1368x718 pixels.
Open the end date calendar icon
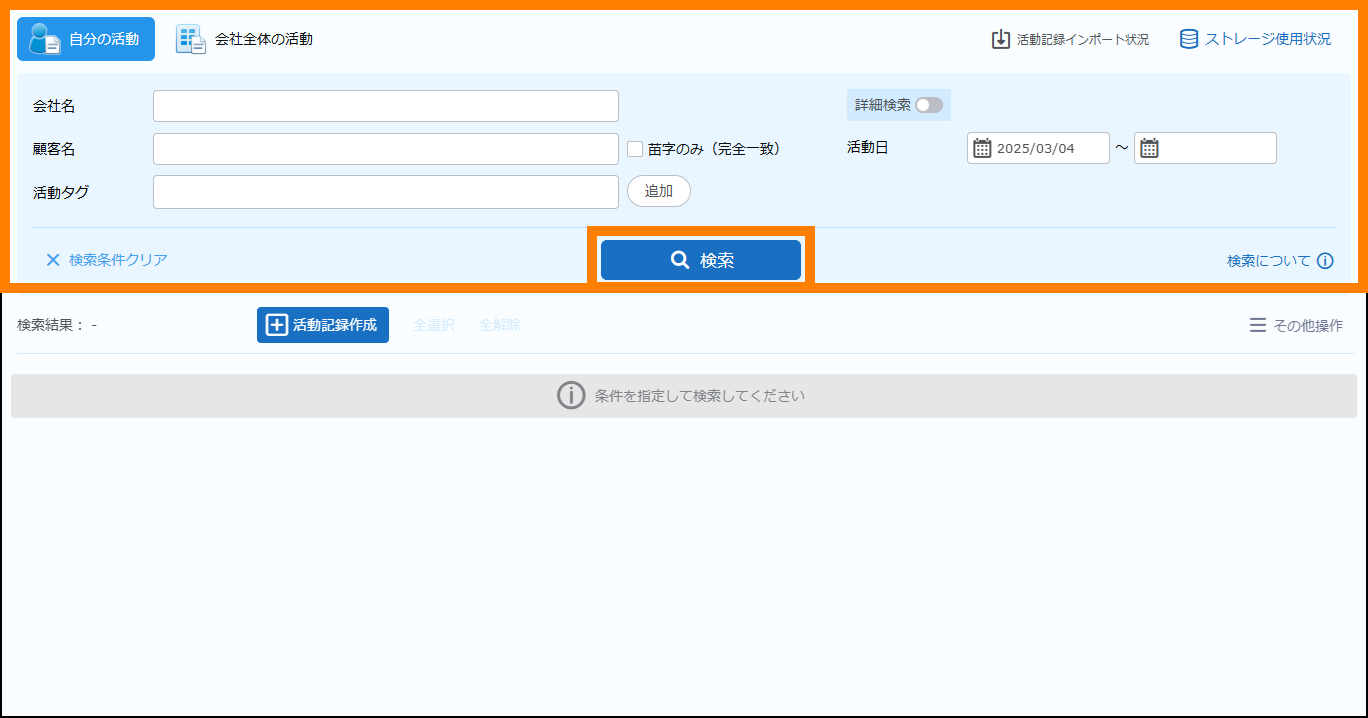pos(1149,148)
